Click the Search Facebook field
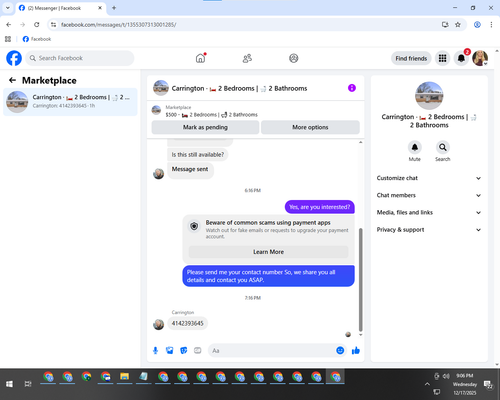 (80, 58)
